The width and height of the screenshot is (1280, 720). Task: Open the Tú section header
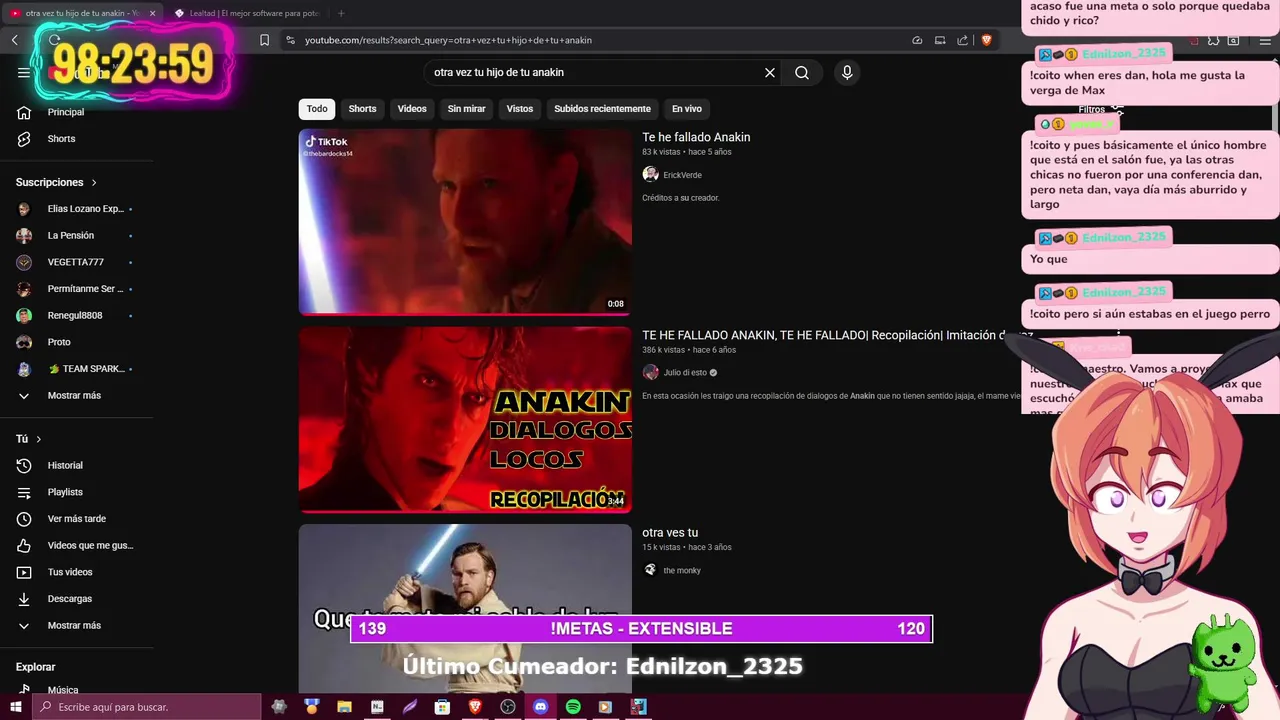[x=29, y=439]
